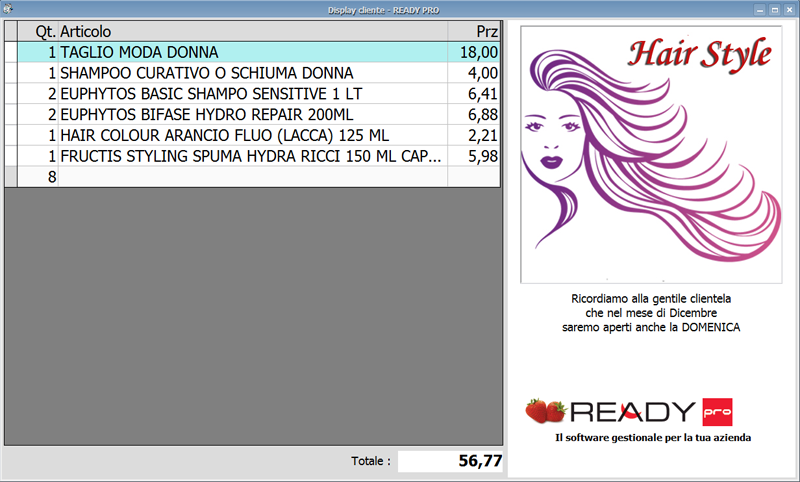Click the price 4,00 cell
This screenshot has height=482, width=800.
click(x=474, y=73)
